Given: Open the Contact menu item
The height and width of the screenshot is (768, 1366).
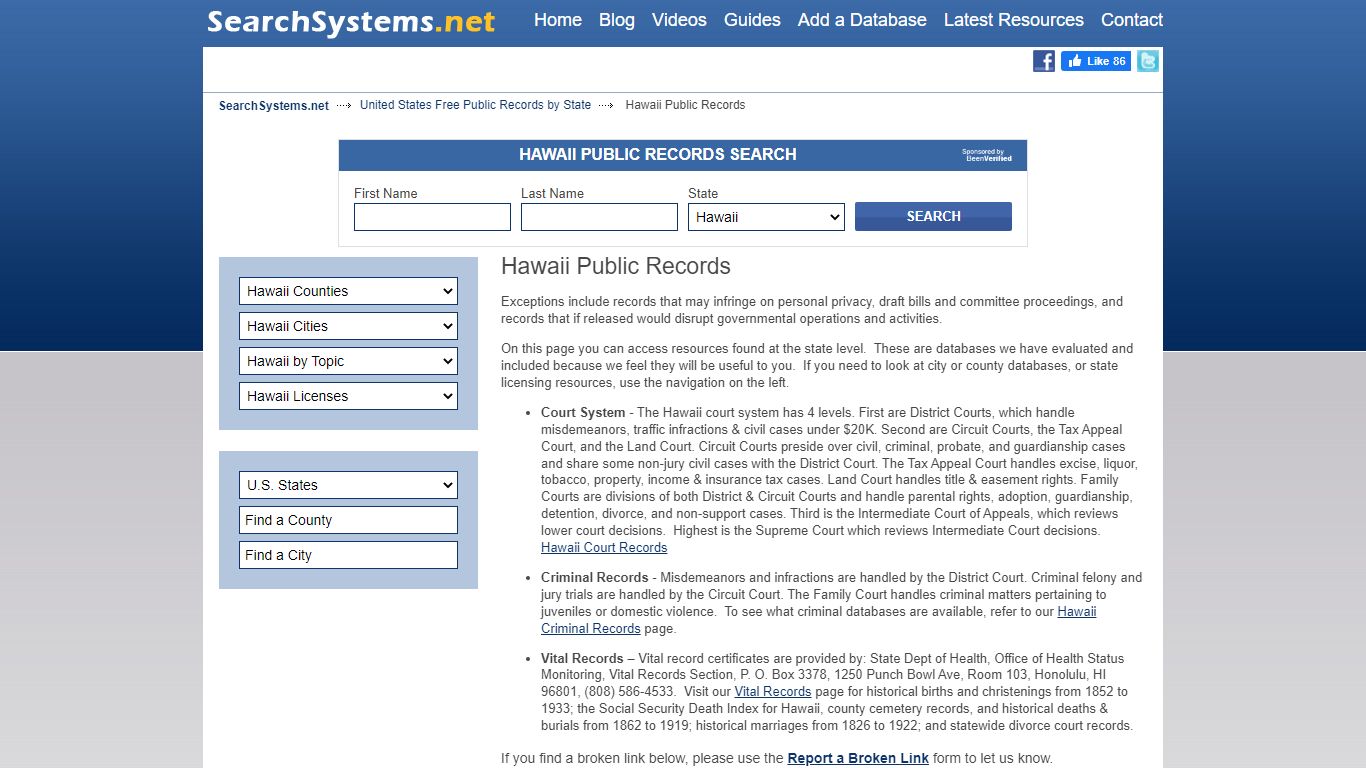Looking at the screenshot, I should [1132, 20].
